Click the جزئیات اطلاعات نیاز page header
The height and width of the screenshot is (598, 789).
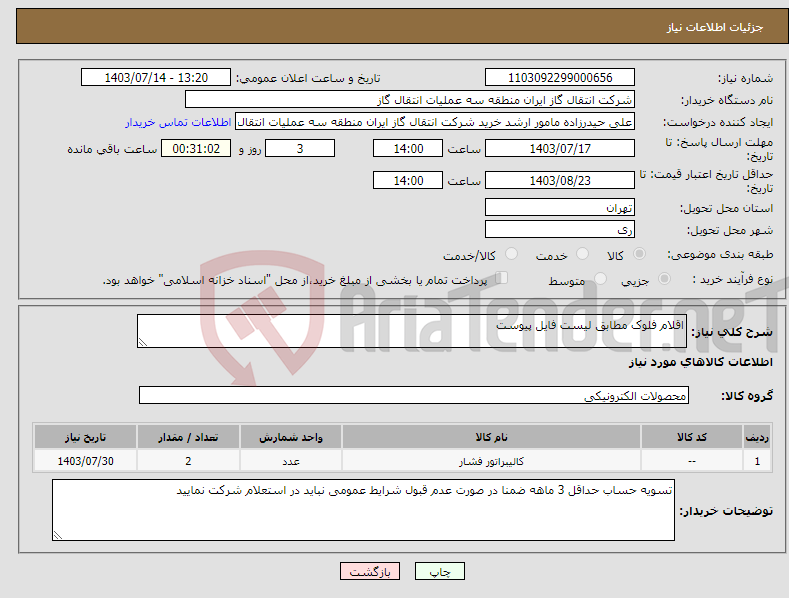coord(715,27)
